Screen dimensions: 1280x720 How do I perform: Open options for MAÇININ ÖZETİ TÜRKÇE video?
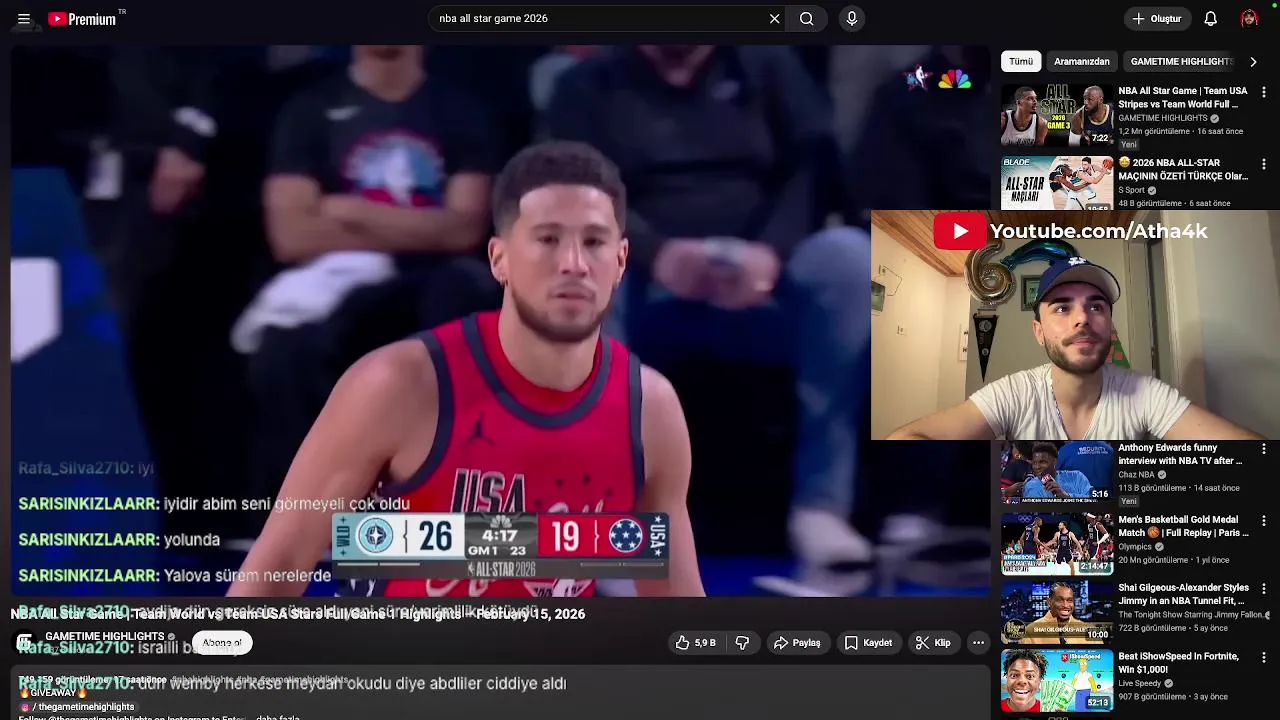[1264, 164]
